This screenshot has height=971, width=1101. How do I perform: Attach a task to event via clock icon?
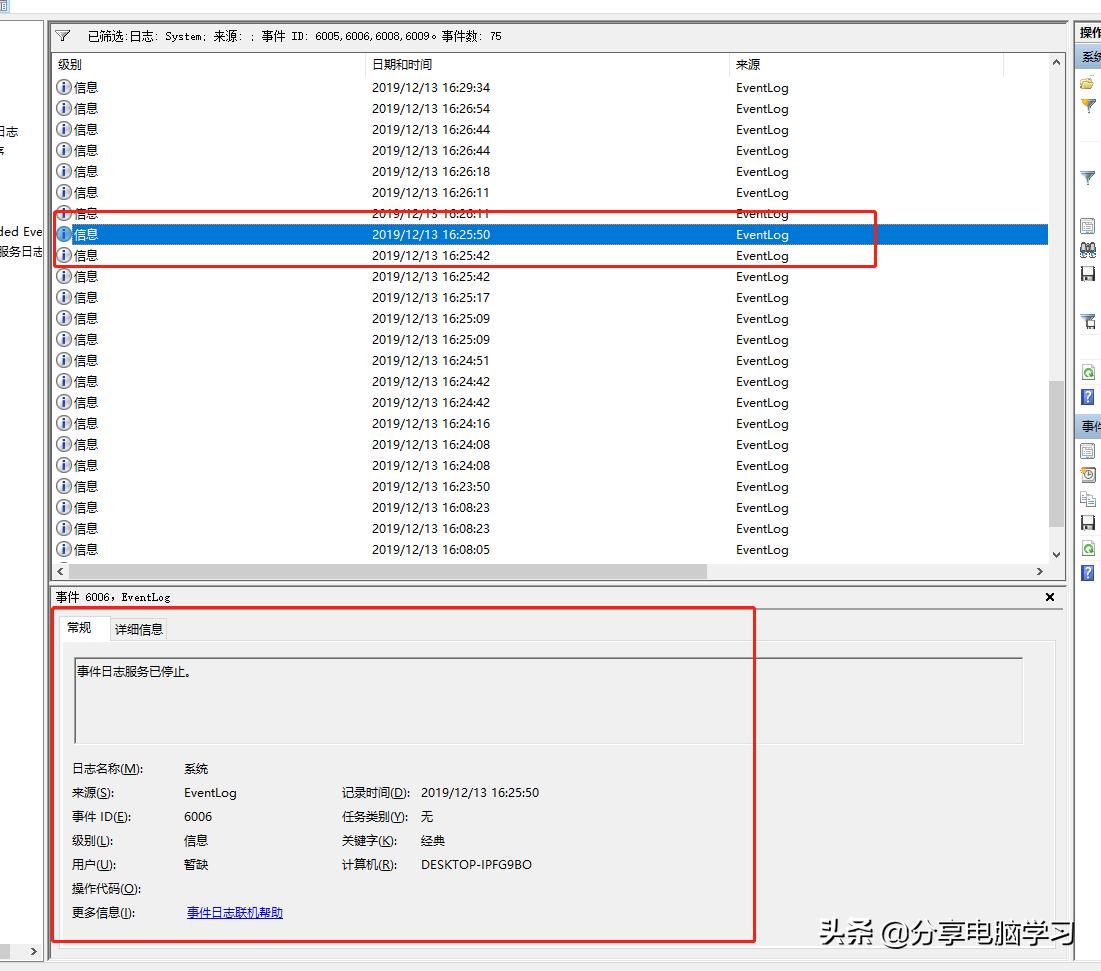coord(1088,474)
